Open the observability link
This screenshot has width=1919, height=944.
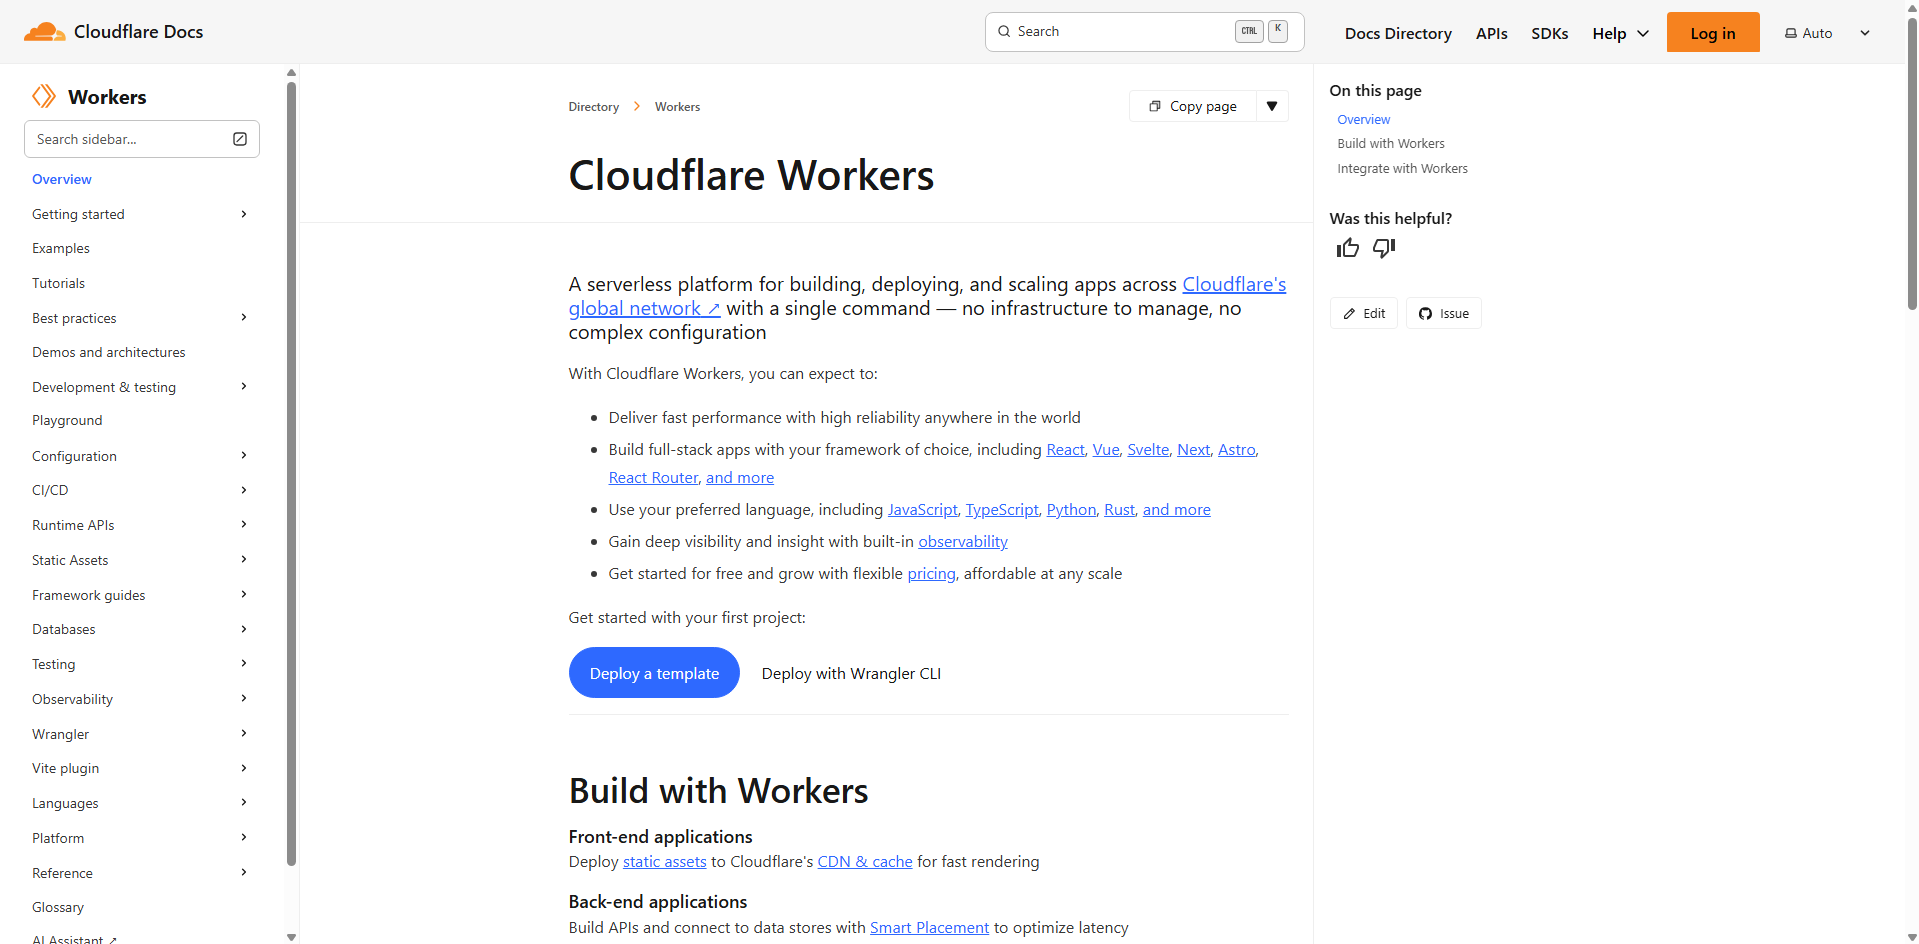[962, 542]
